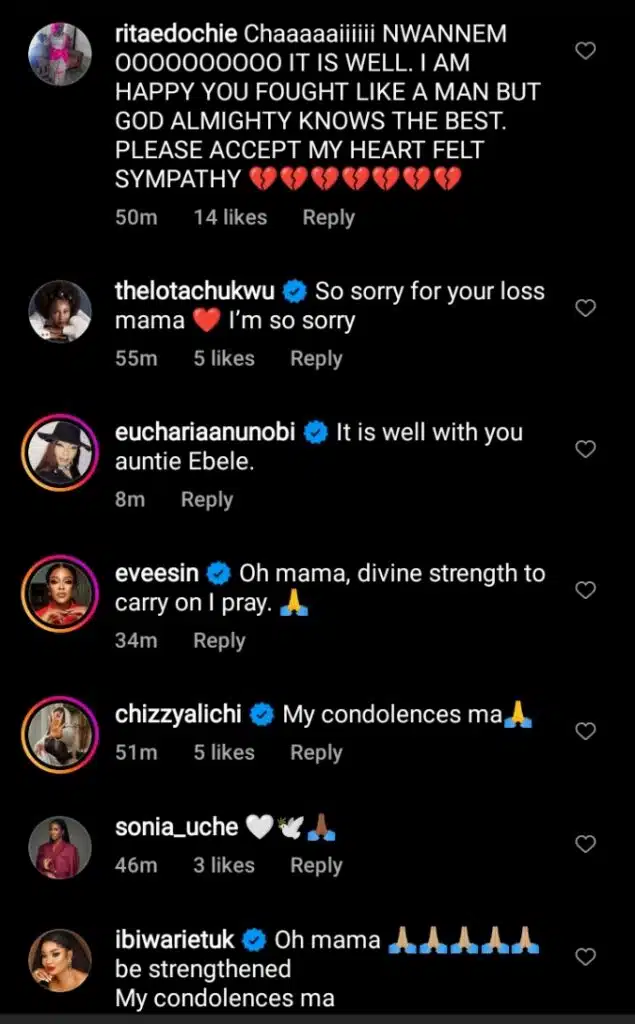Open chizzyalichi's avatar story
The image size is (635, 1024).
[60, 735]
